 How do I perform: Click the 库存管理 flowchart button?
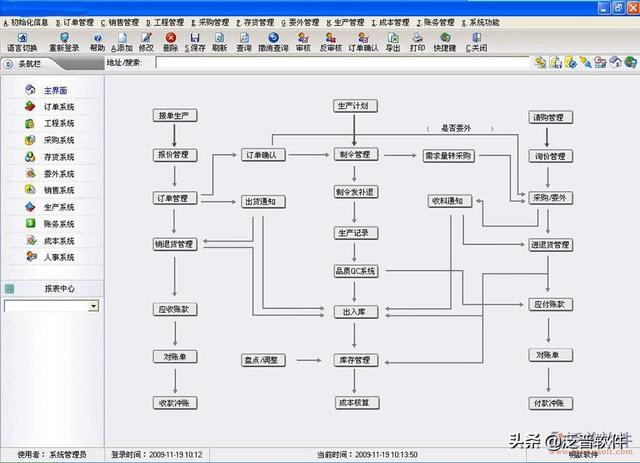(356, 360)
